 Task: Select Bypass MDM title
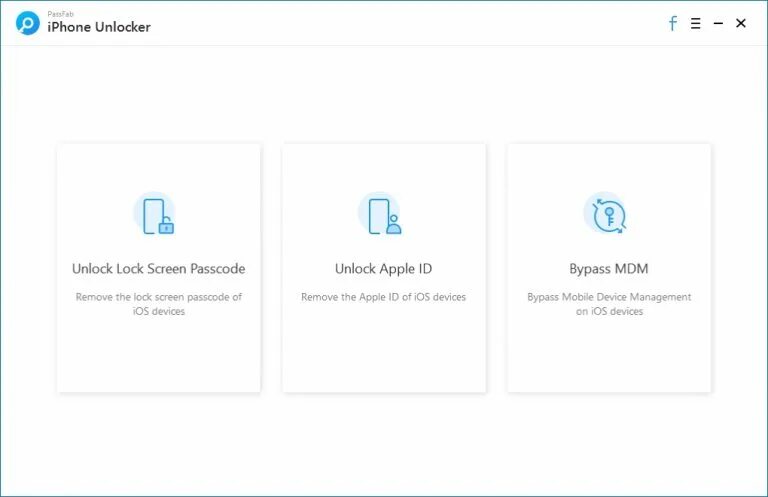pyautogui.click(x=609, y=269)
